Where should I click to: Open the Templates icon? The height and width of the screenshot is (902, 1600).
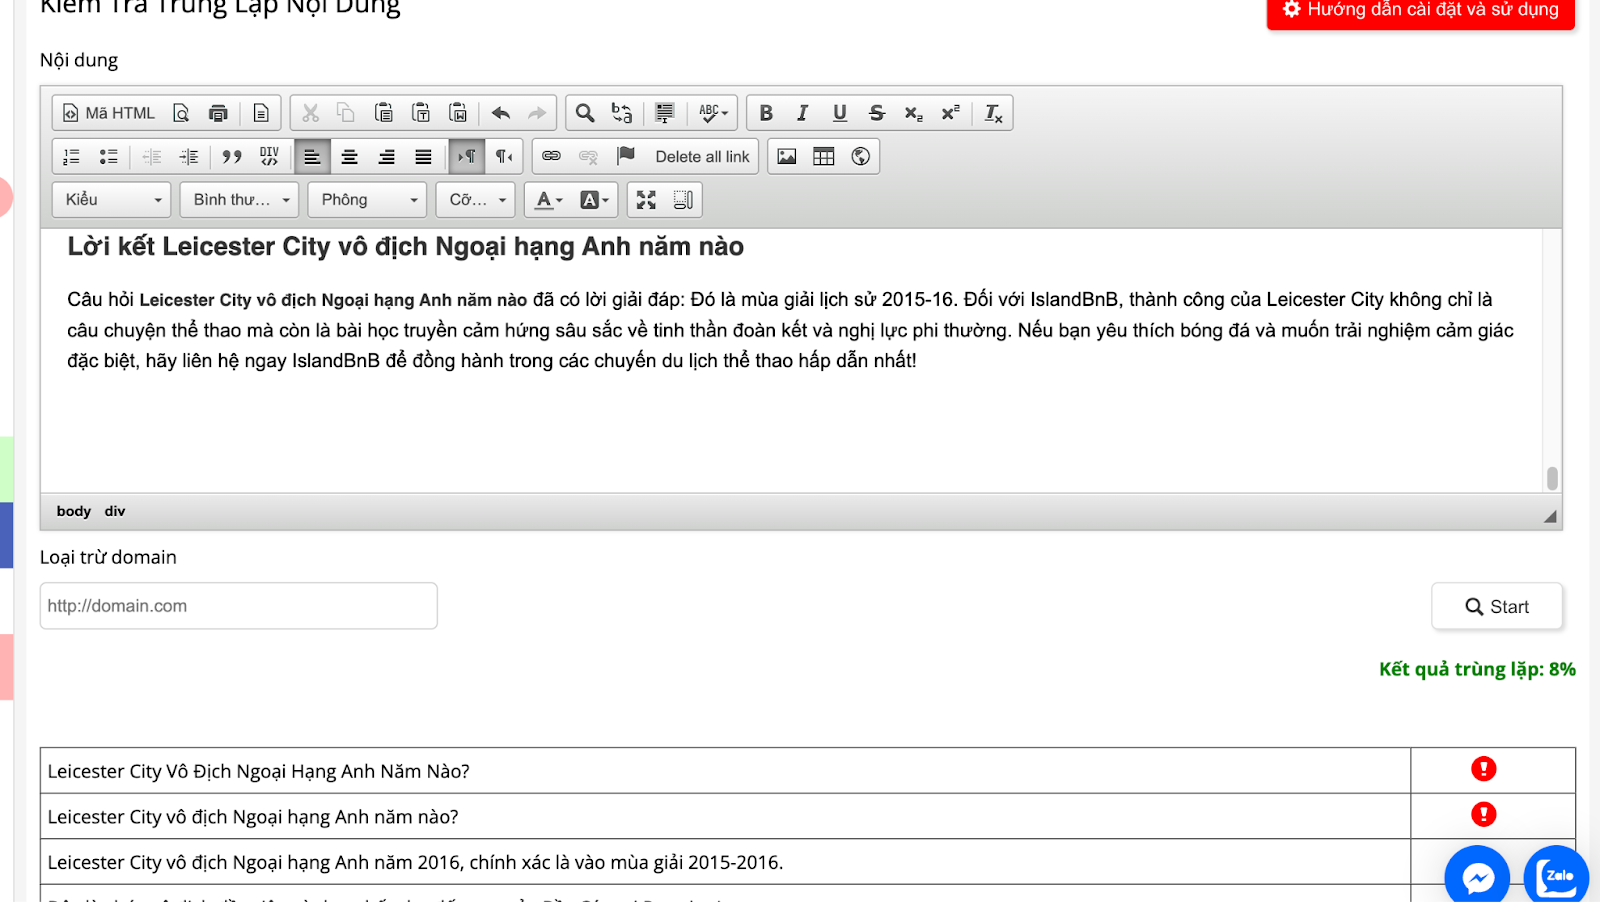(x=261, y=113)
